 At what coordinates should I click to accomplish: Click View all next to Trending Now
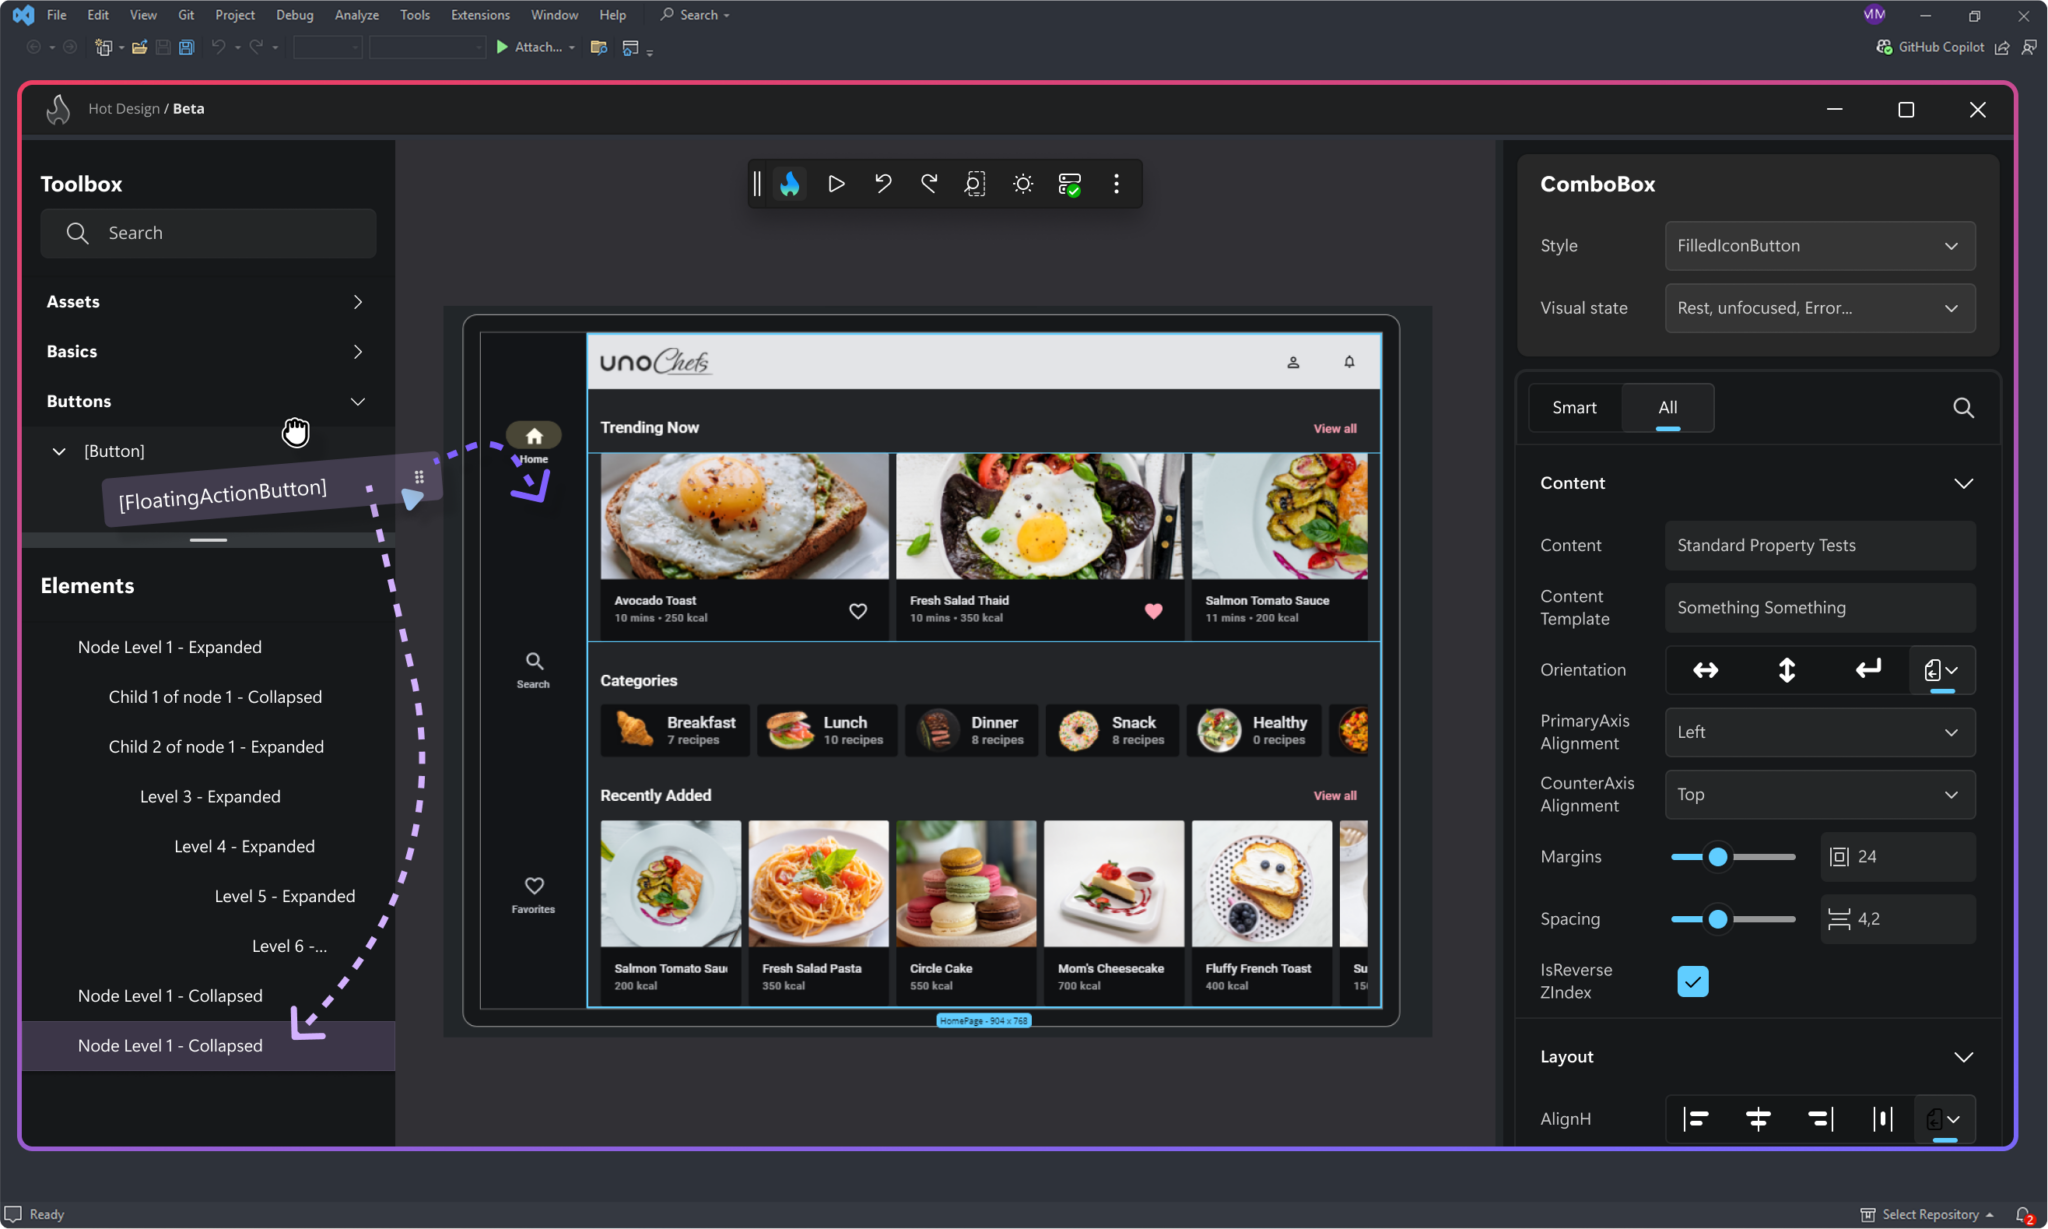1334,428
